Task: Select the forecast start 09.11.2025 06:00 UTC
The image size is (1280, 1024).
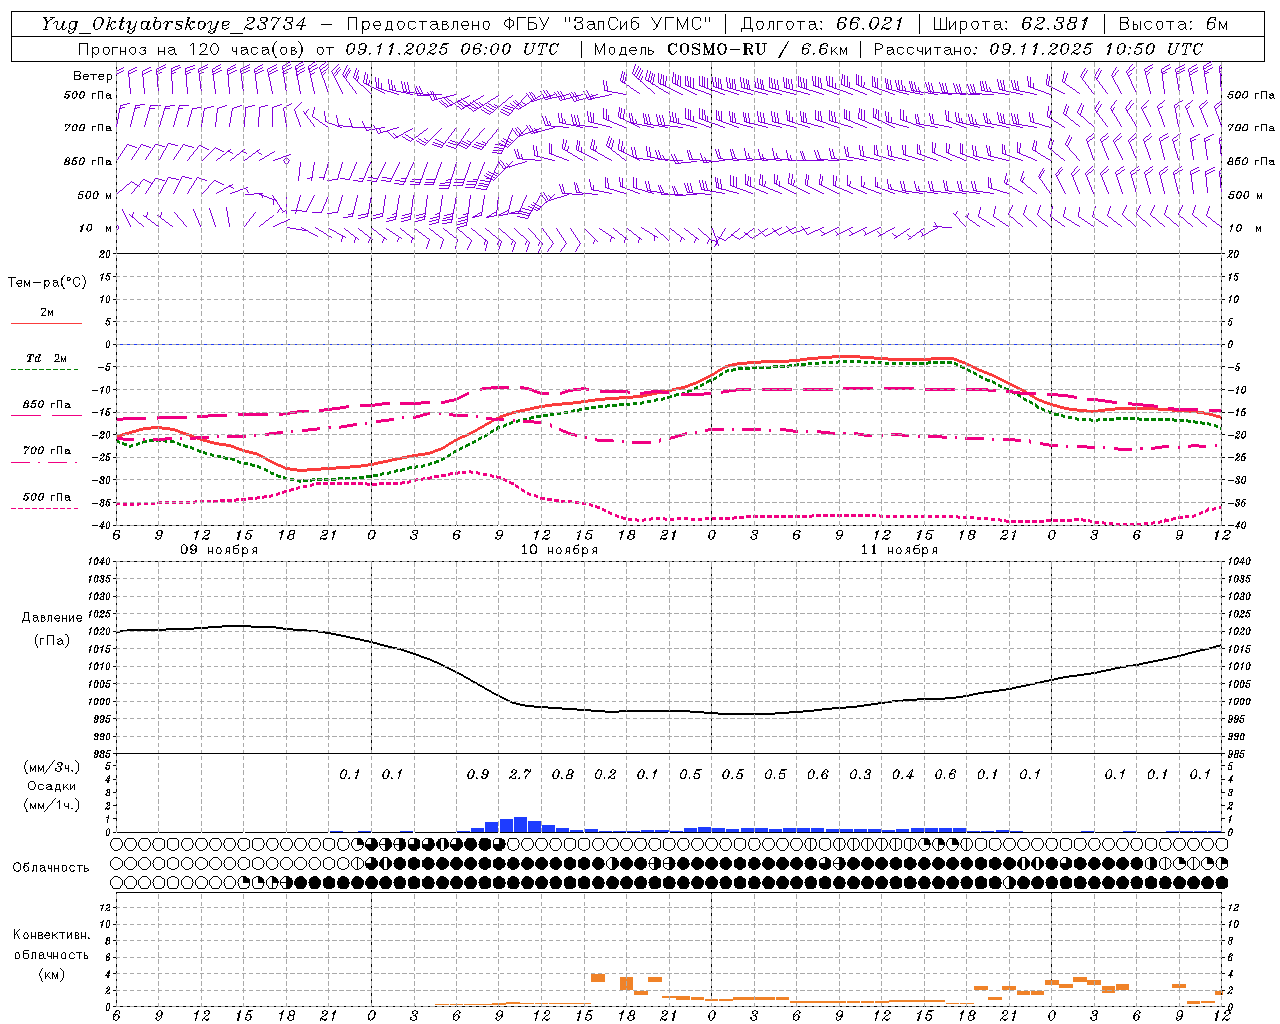Action: [x=452, y=49]
